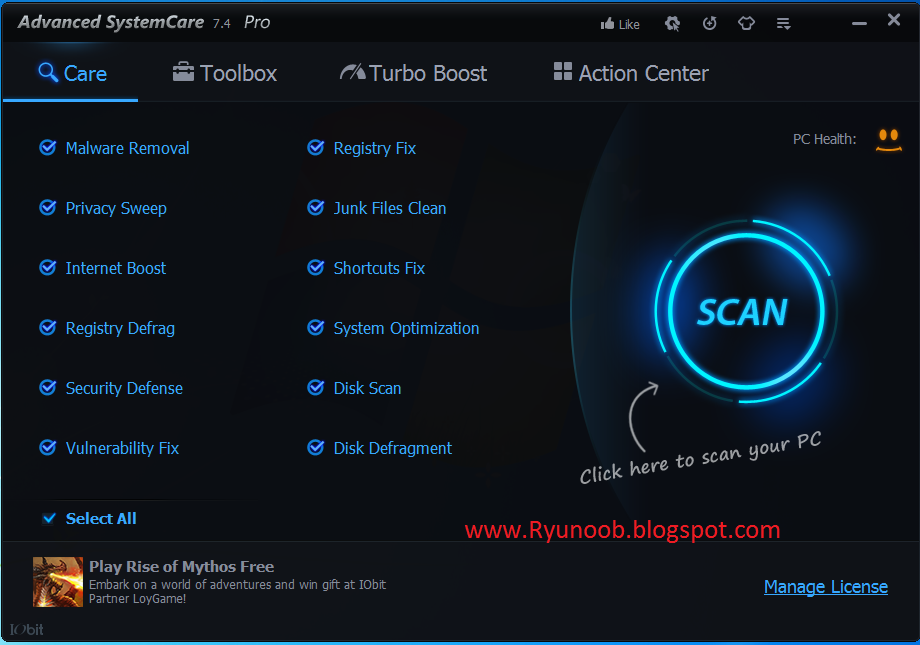Open the Action Center tab

tap(631, 73)
